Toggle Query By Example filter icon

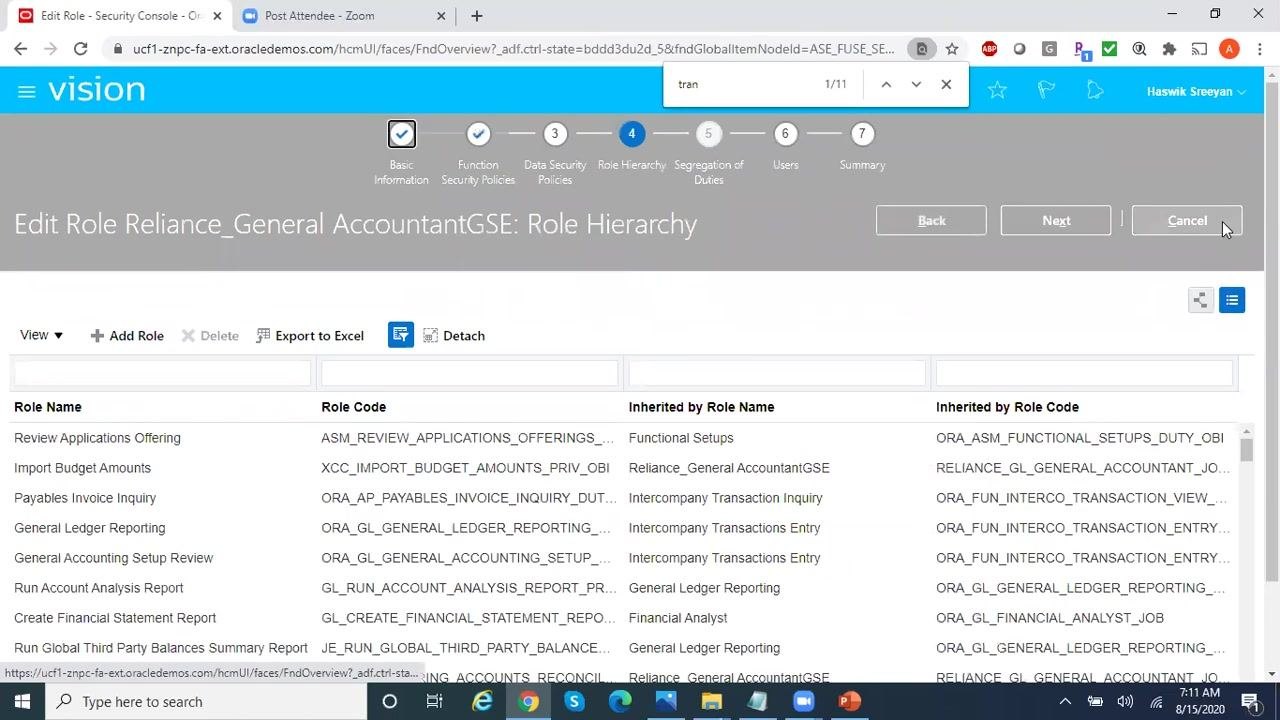coord(401,335)
